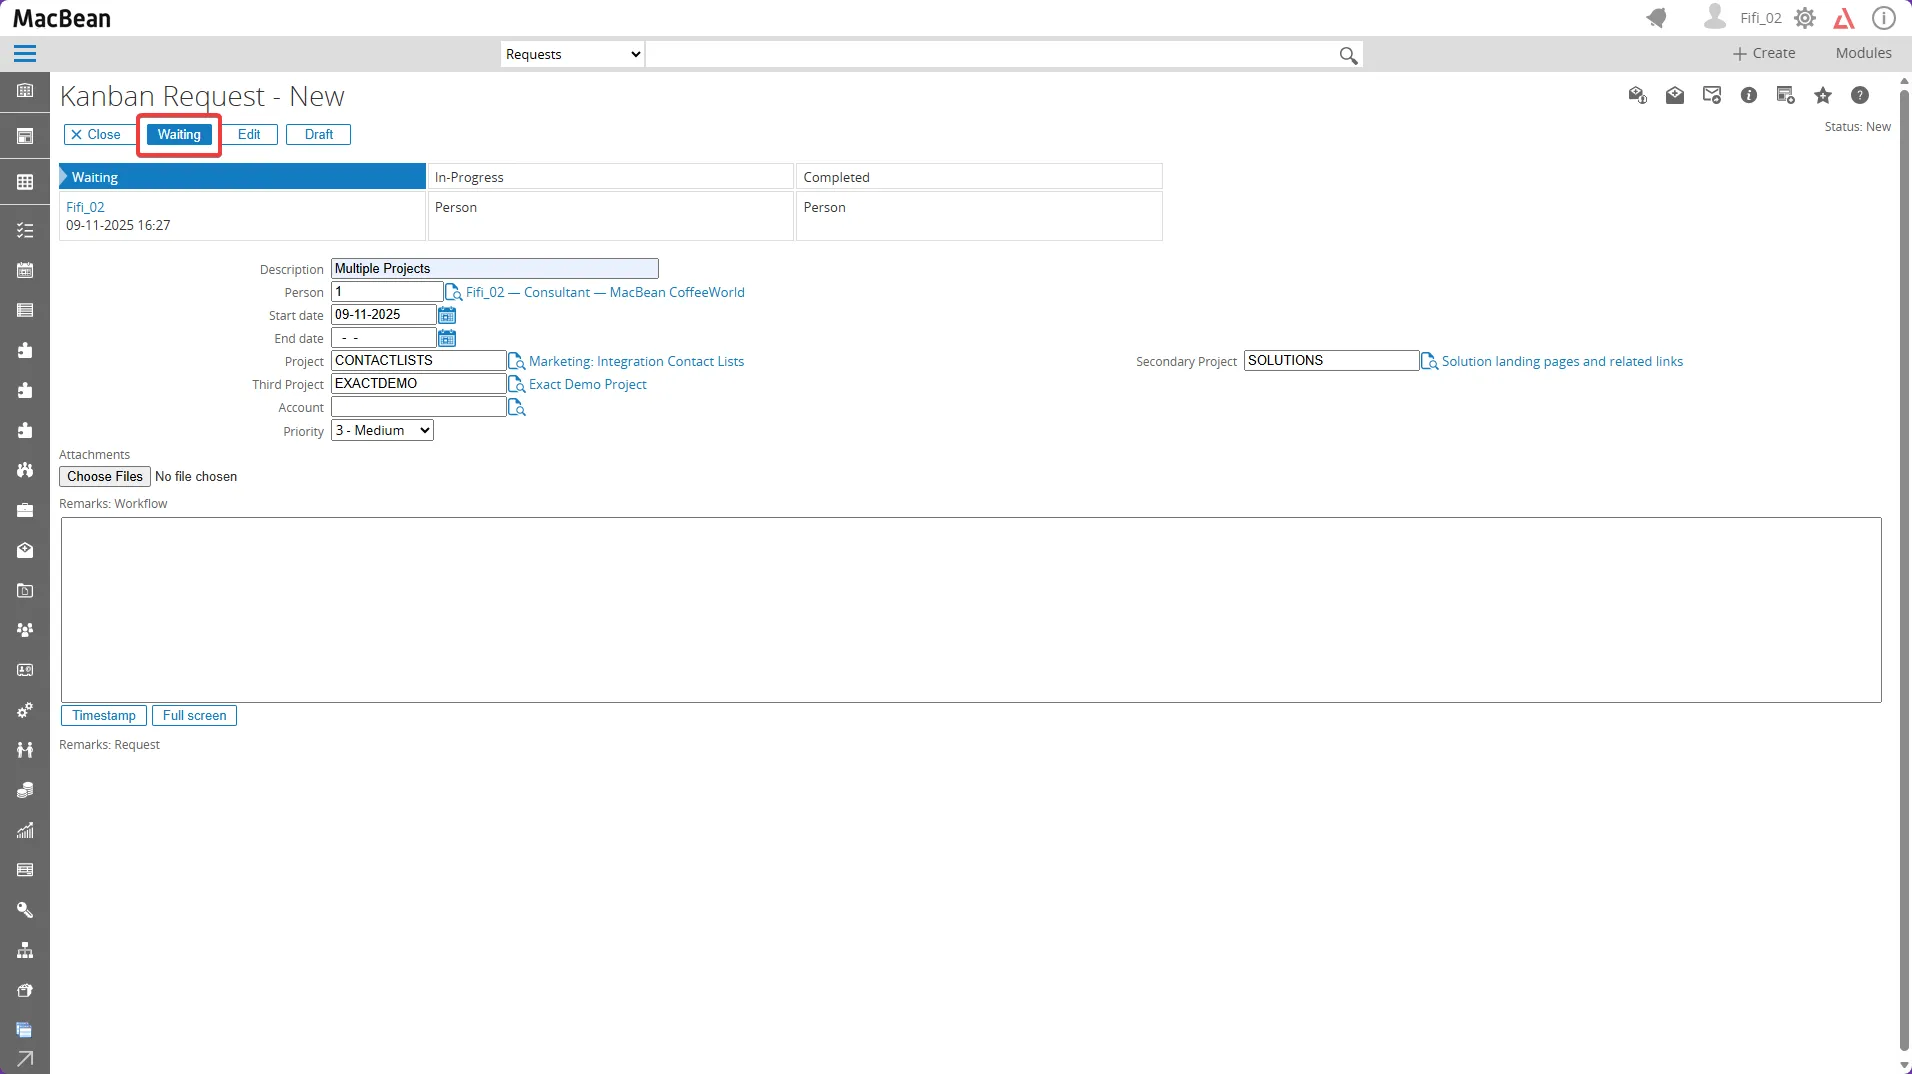1912x1074 pixels.
Task: Open the Requests search category dropdown
Action: pyautogui.click(x=572, y=54)
